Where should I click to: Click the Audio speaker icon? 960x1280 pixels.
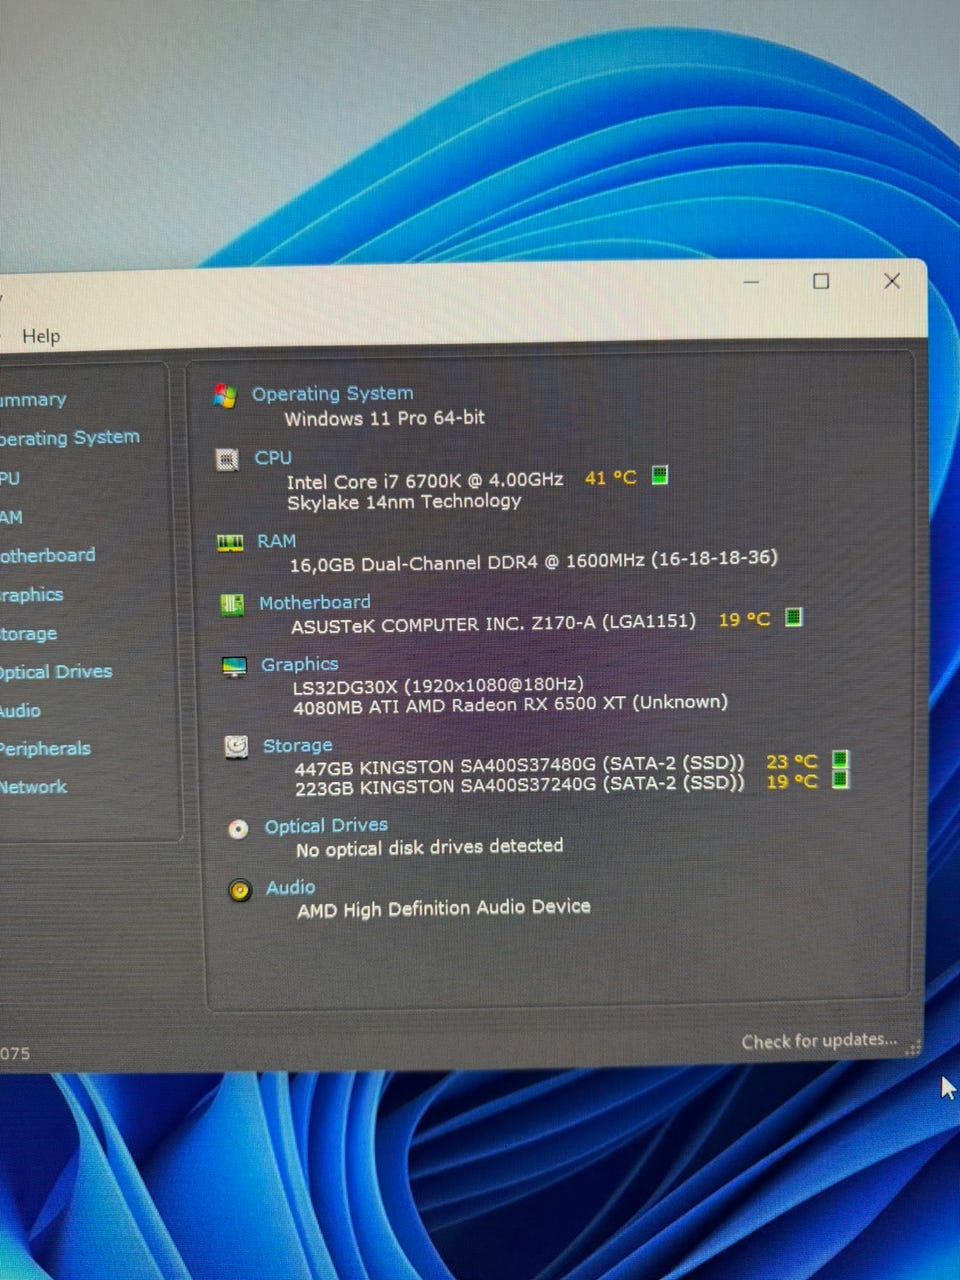[240, 890]
